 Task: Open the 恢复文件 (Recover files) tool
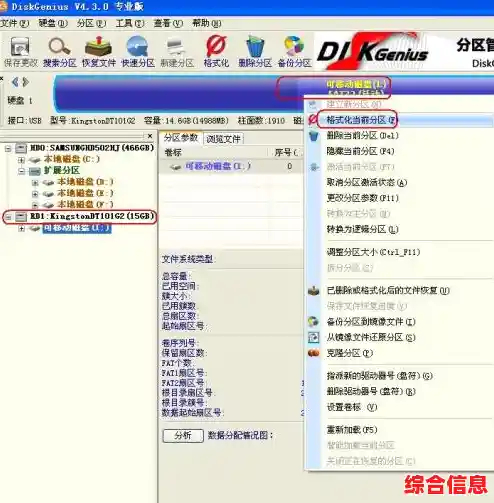coord(99,52)
